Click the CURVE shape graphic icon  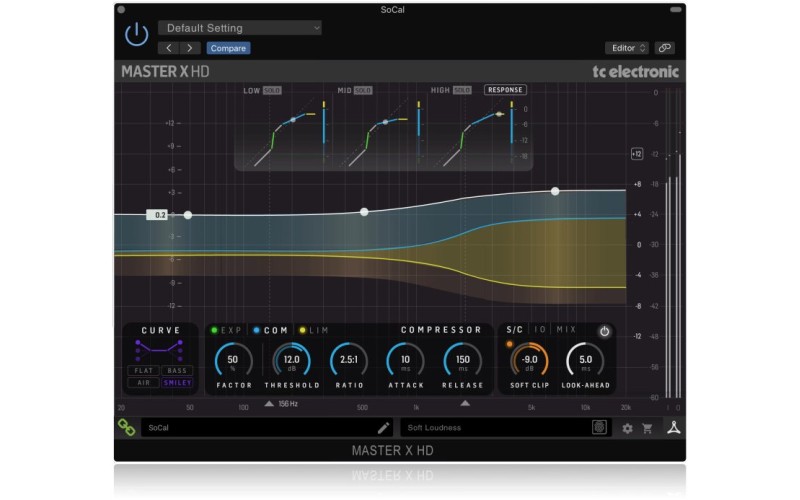(x=159, y=350)
